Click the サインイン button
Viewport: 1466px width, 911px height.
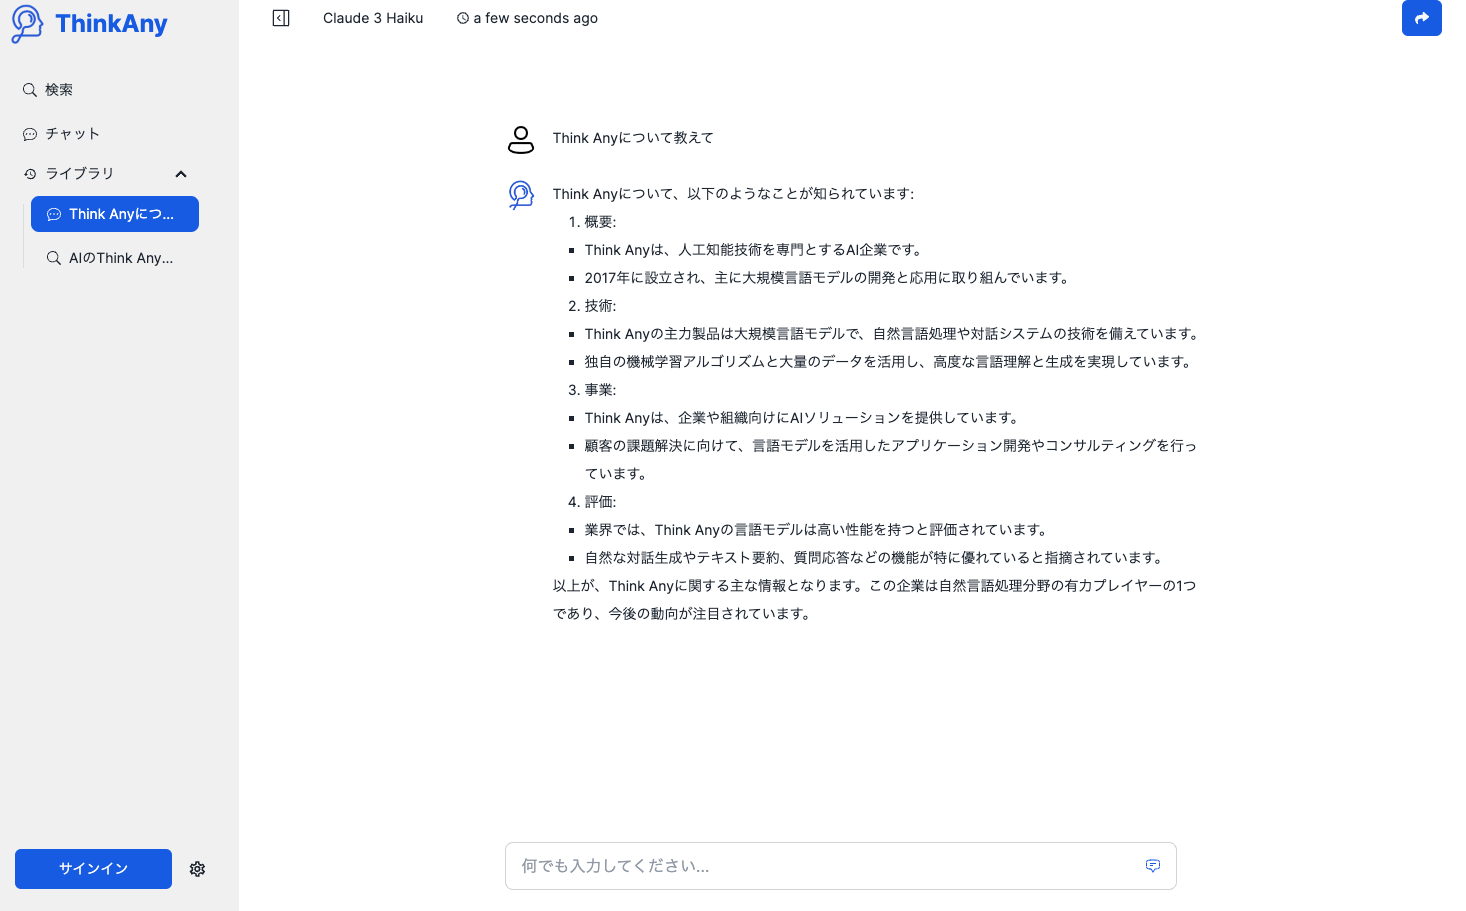(x=93, y=869)
